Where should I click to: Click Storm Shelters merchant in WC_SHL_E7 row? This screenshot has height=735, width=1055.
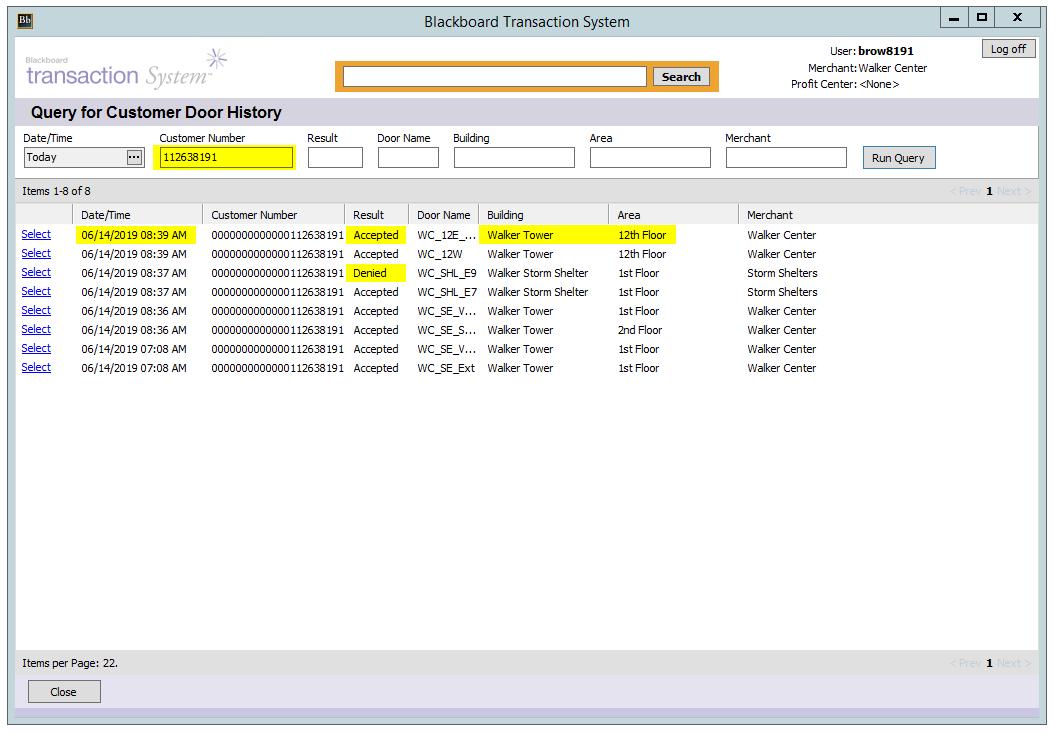(x=782, y=292)
